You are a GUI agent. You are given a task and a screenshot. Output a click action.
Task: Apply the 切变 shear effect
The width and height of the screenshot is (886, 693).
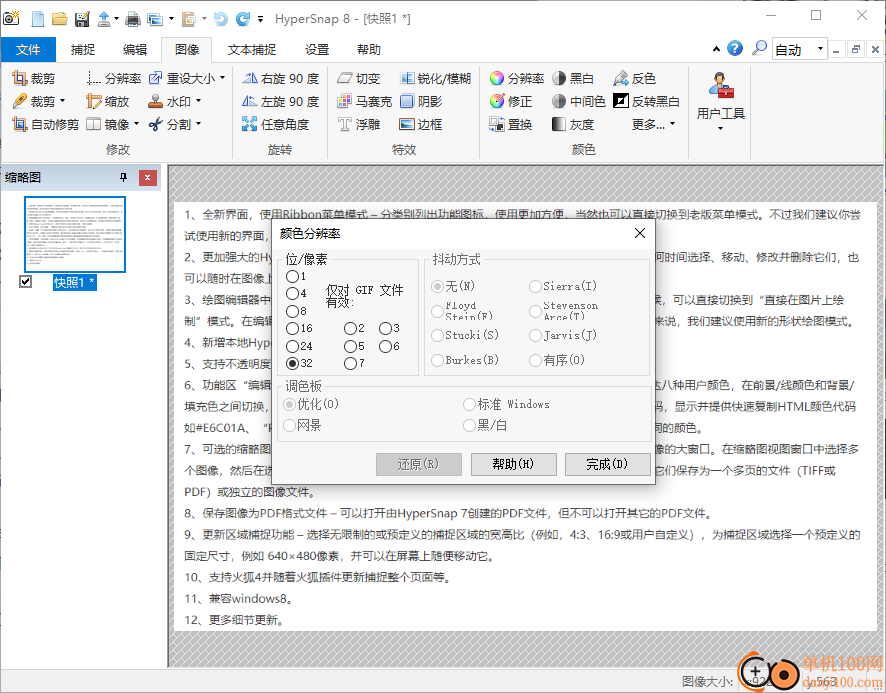(x=359, y=78)
